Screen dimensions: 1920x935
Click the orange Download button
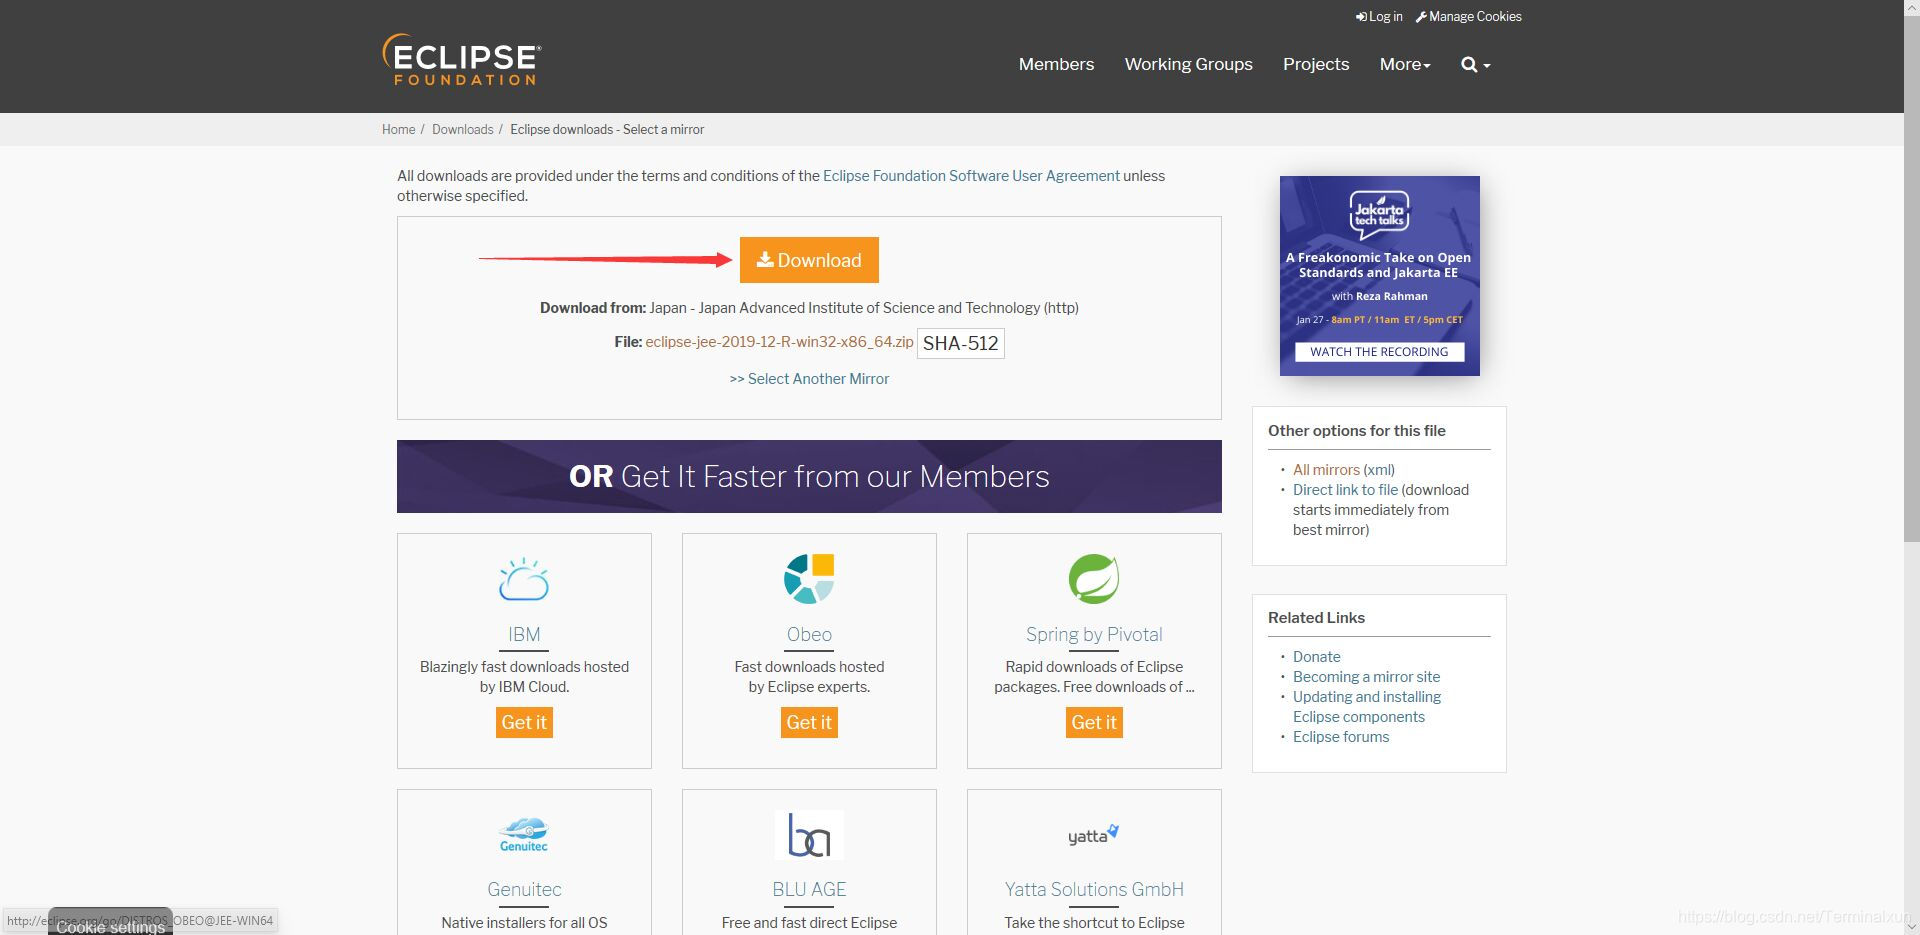[x=809, y=260]
